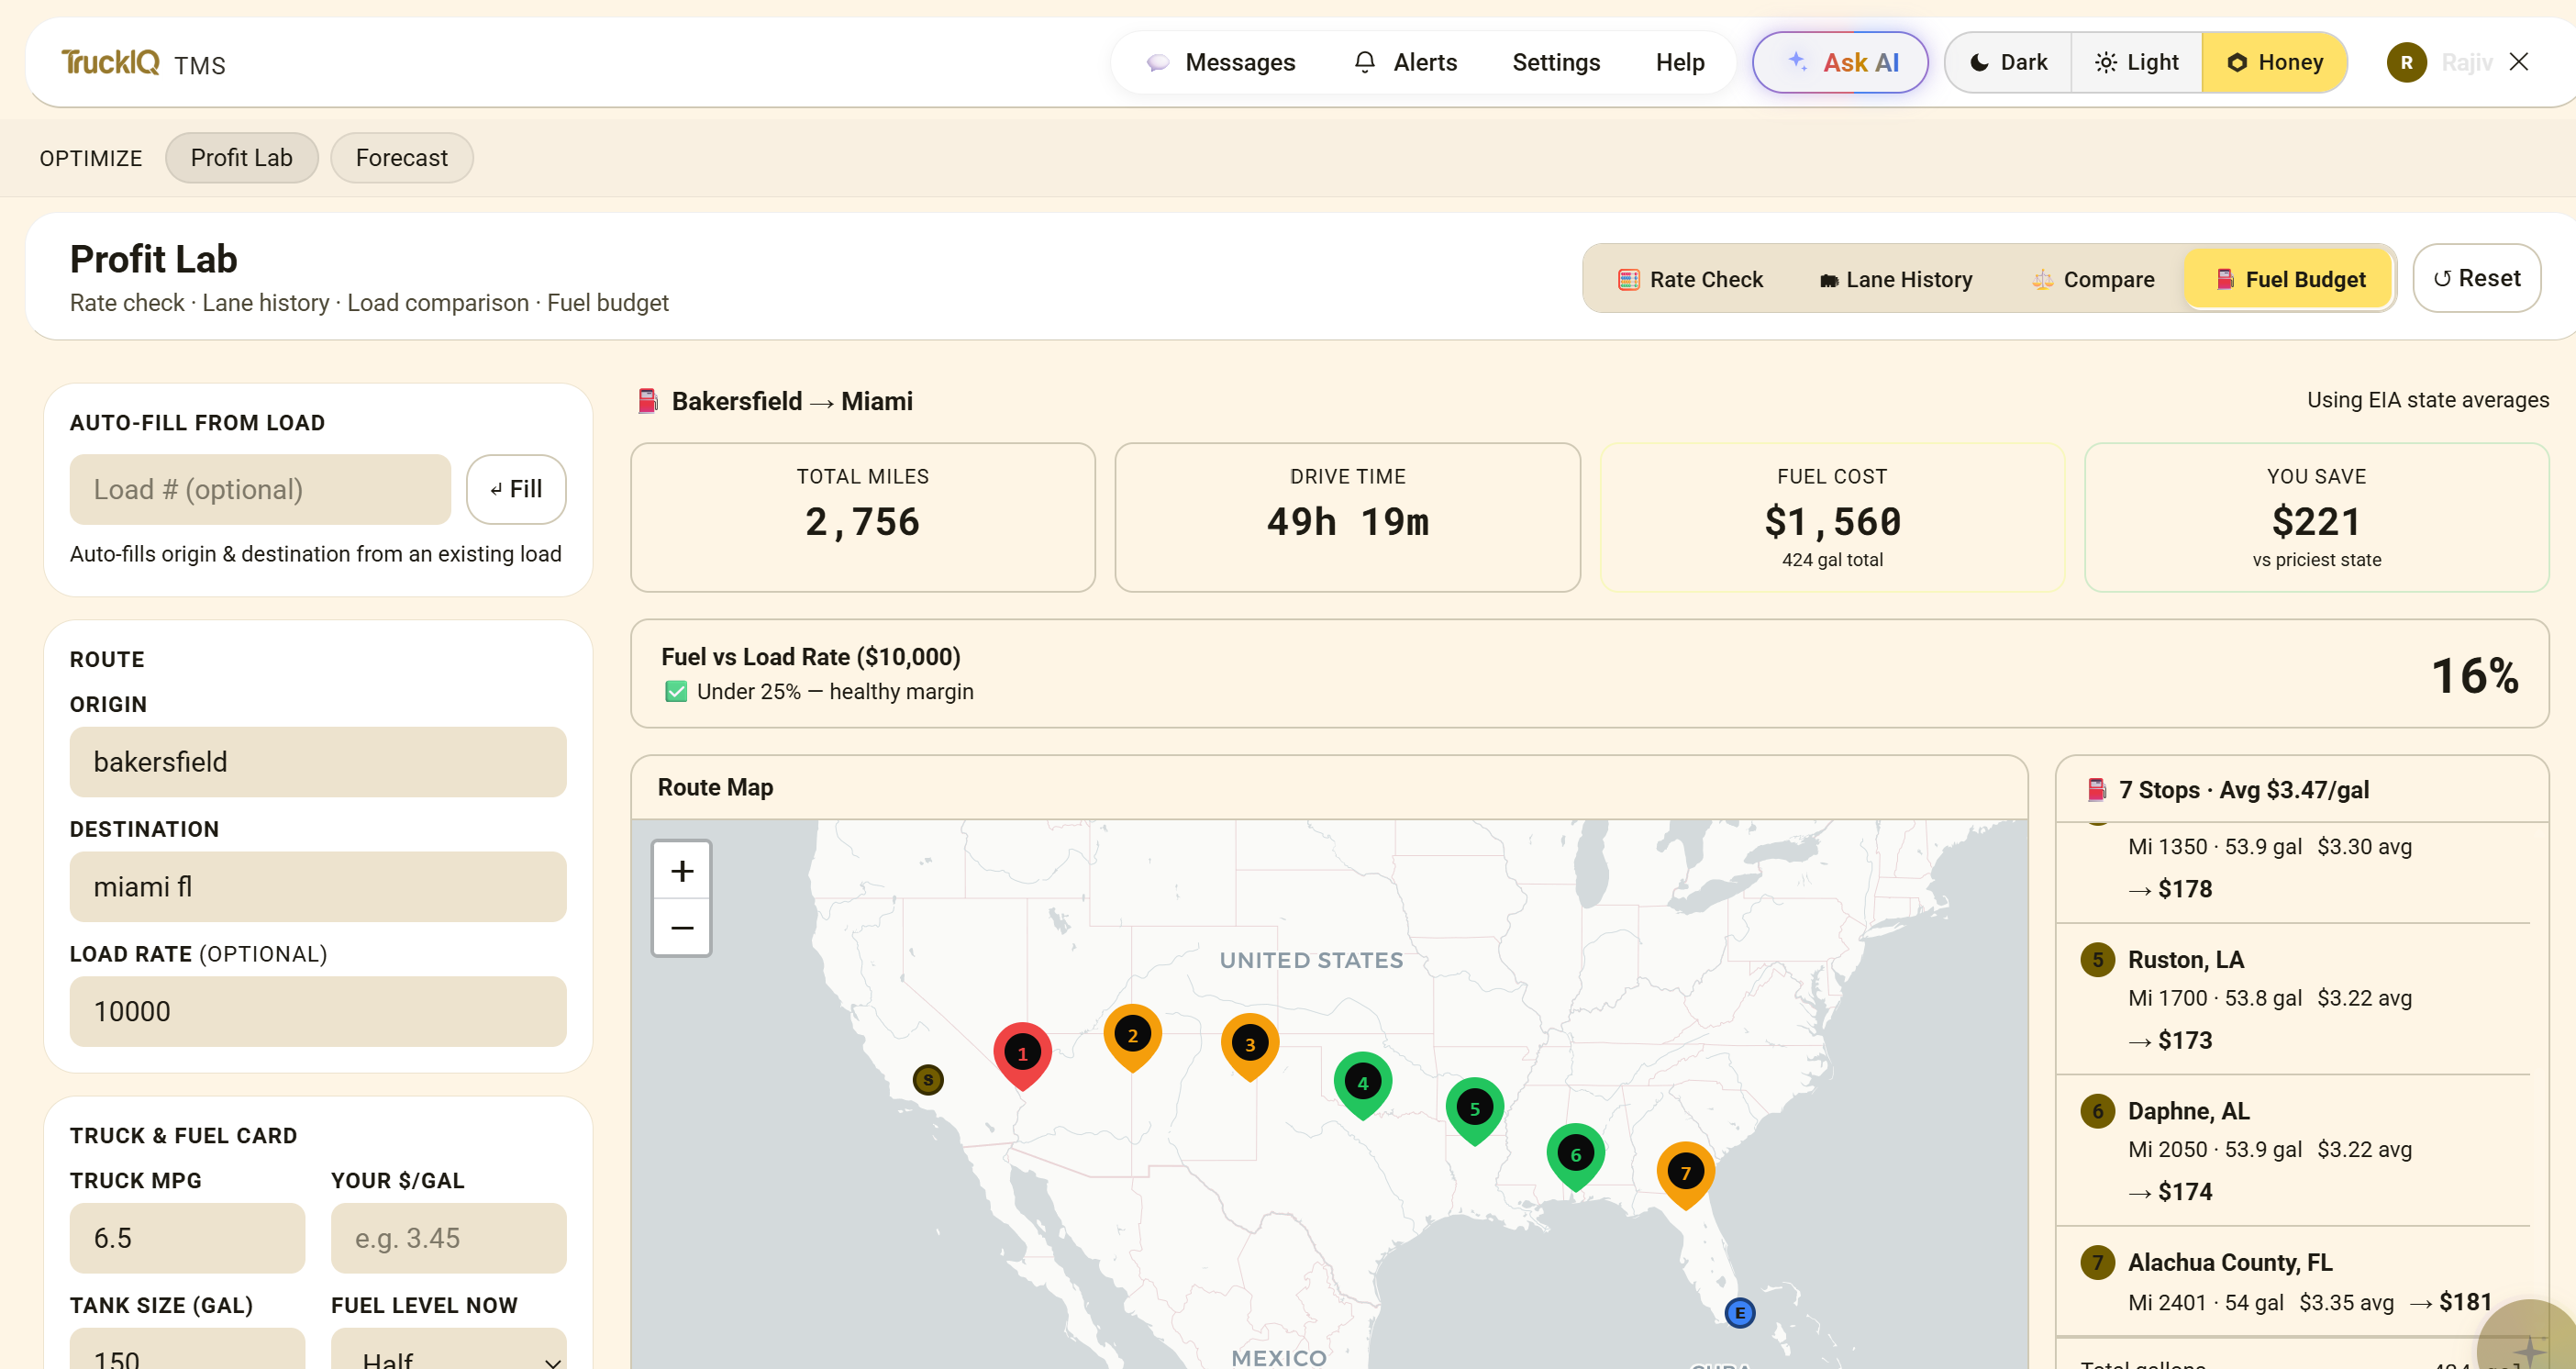The height and width of the screenshot is (1369, 2576).
Task: Select the Profit Lab tab
Action: click(242, 158)
